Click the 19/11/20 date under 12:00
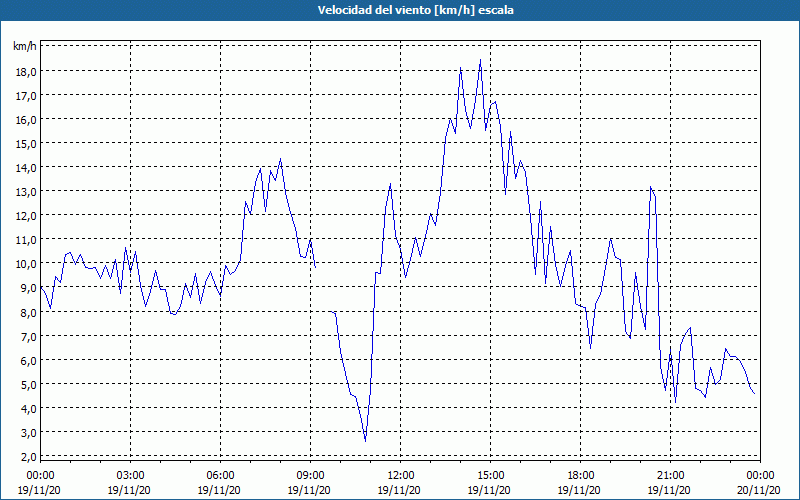 click(x=399, y=490)
